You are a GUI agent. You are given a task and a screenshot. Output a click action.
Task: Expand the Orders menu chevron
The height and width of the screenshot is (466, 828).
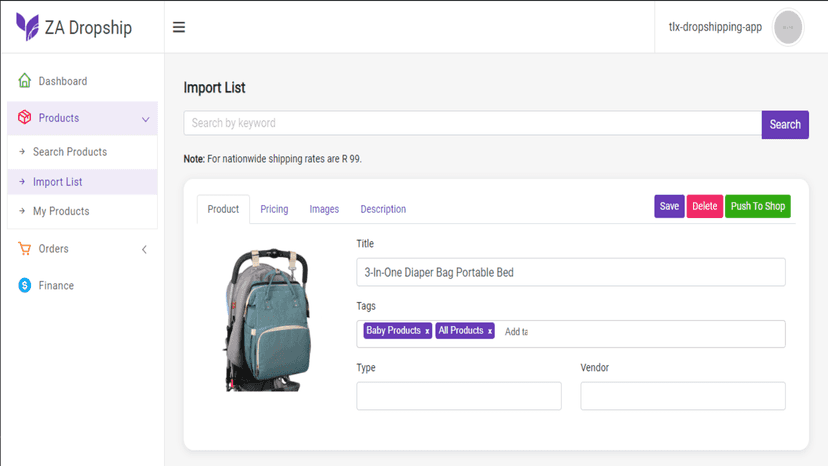click(144, 249)
